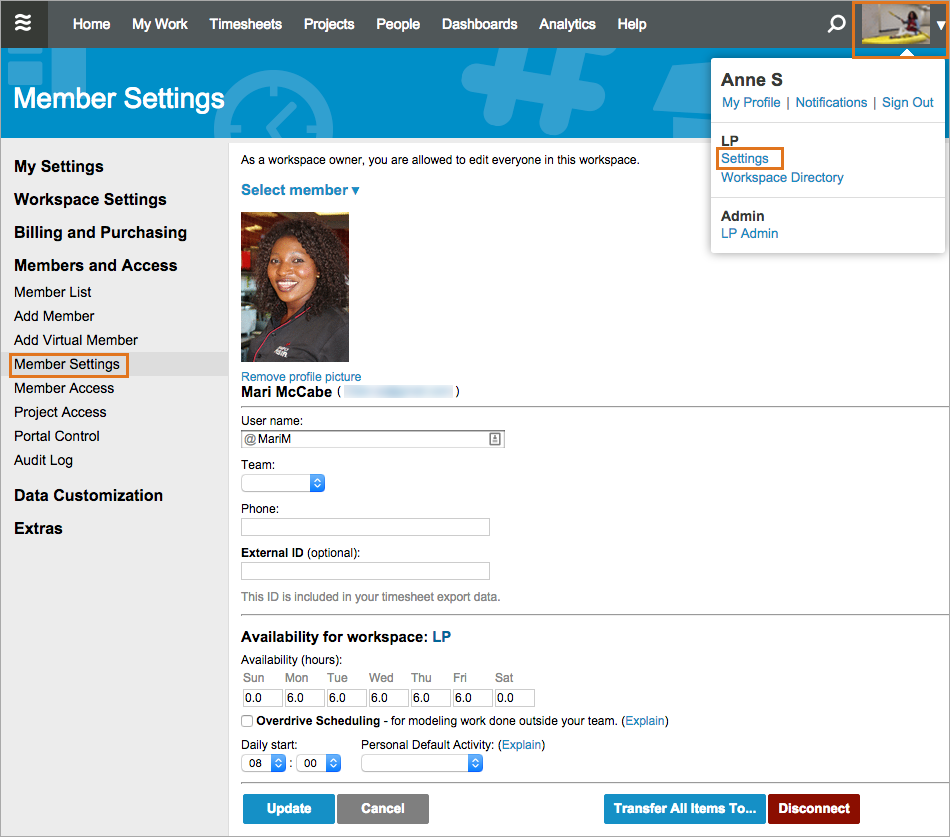Viewport: 950px width, 837px height.
Task: Enable the Overdrive Scheduling checkbox
Action: point(247,721)
